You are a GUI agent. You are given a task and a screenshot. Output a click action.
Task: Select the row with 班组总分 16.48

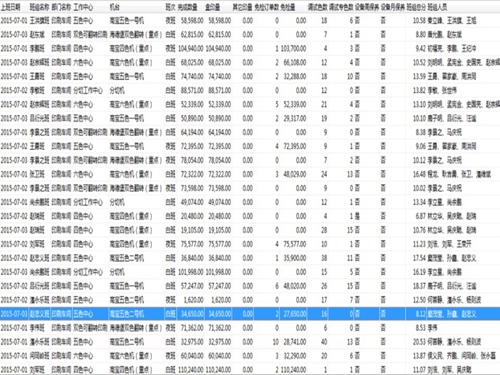pos(250,174)
